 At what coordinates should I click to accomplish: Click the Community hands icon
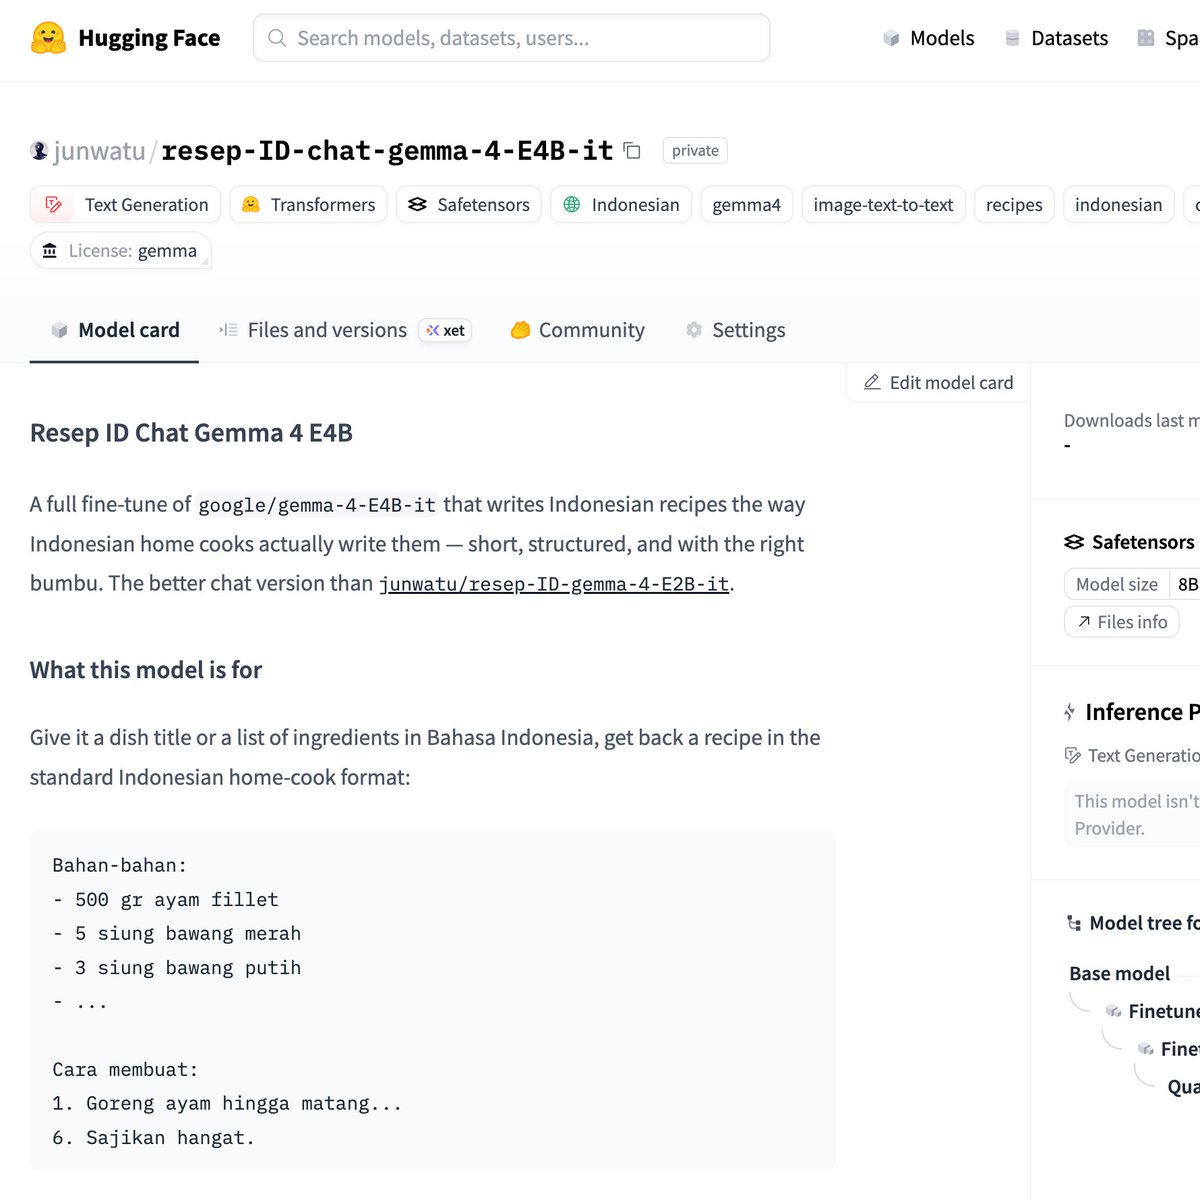coord(520,330)
